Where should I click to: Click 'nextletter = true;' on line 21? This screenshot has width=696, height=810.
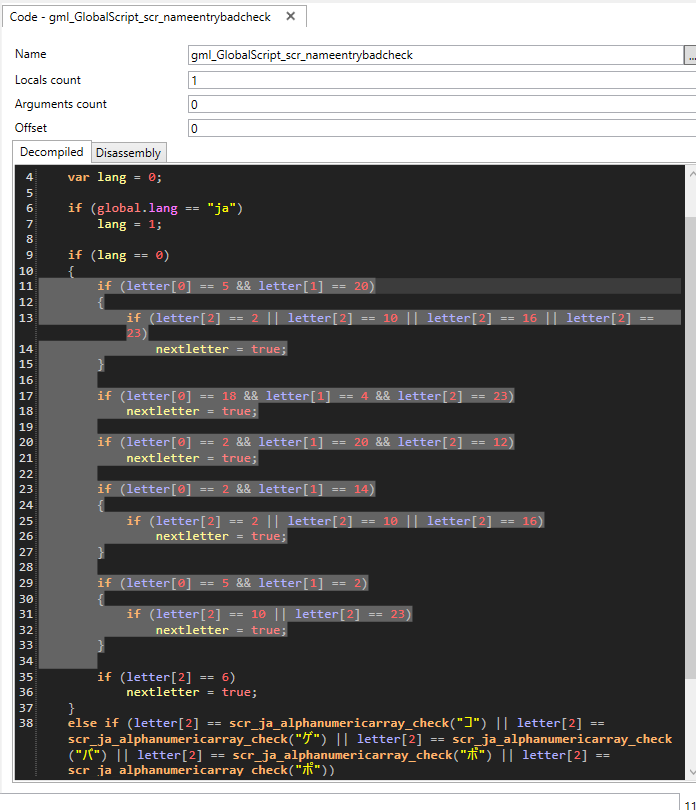(192, 458)
